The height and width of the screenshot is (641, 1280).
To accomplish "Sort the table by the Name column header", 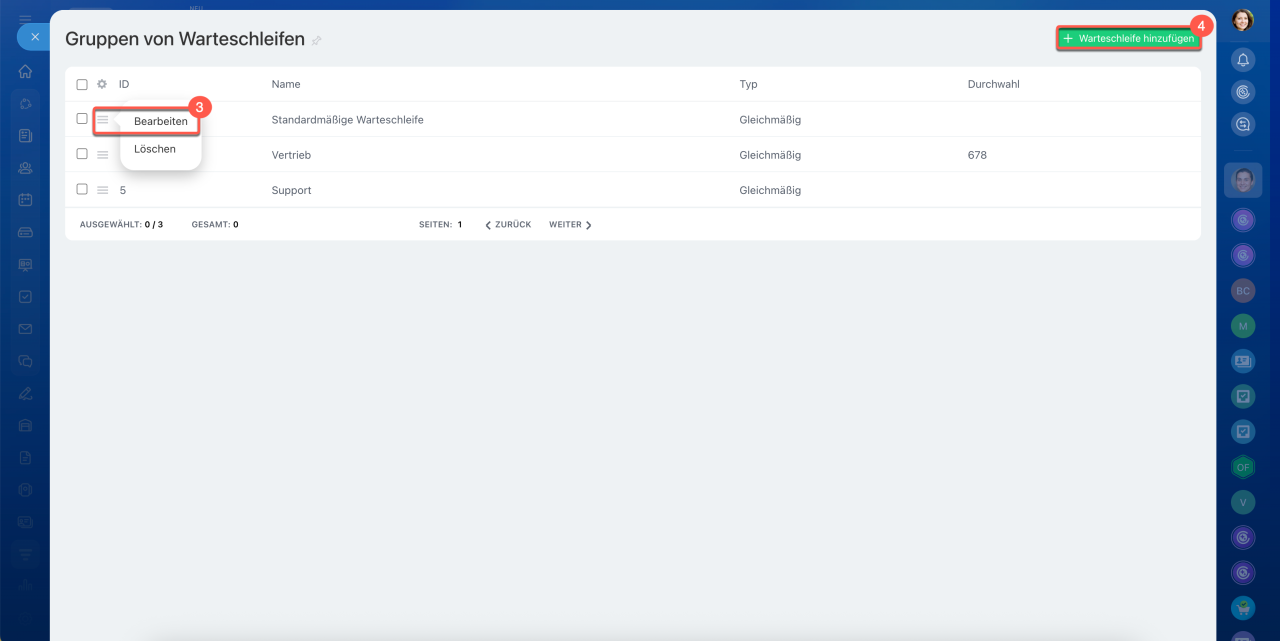I will (286, 85).
